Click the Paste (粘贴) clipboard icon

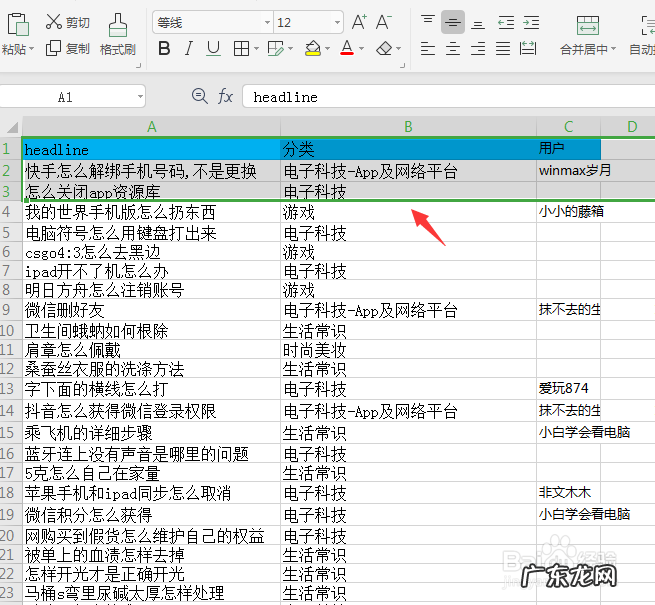coord(18,24)
